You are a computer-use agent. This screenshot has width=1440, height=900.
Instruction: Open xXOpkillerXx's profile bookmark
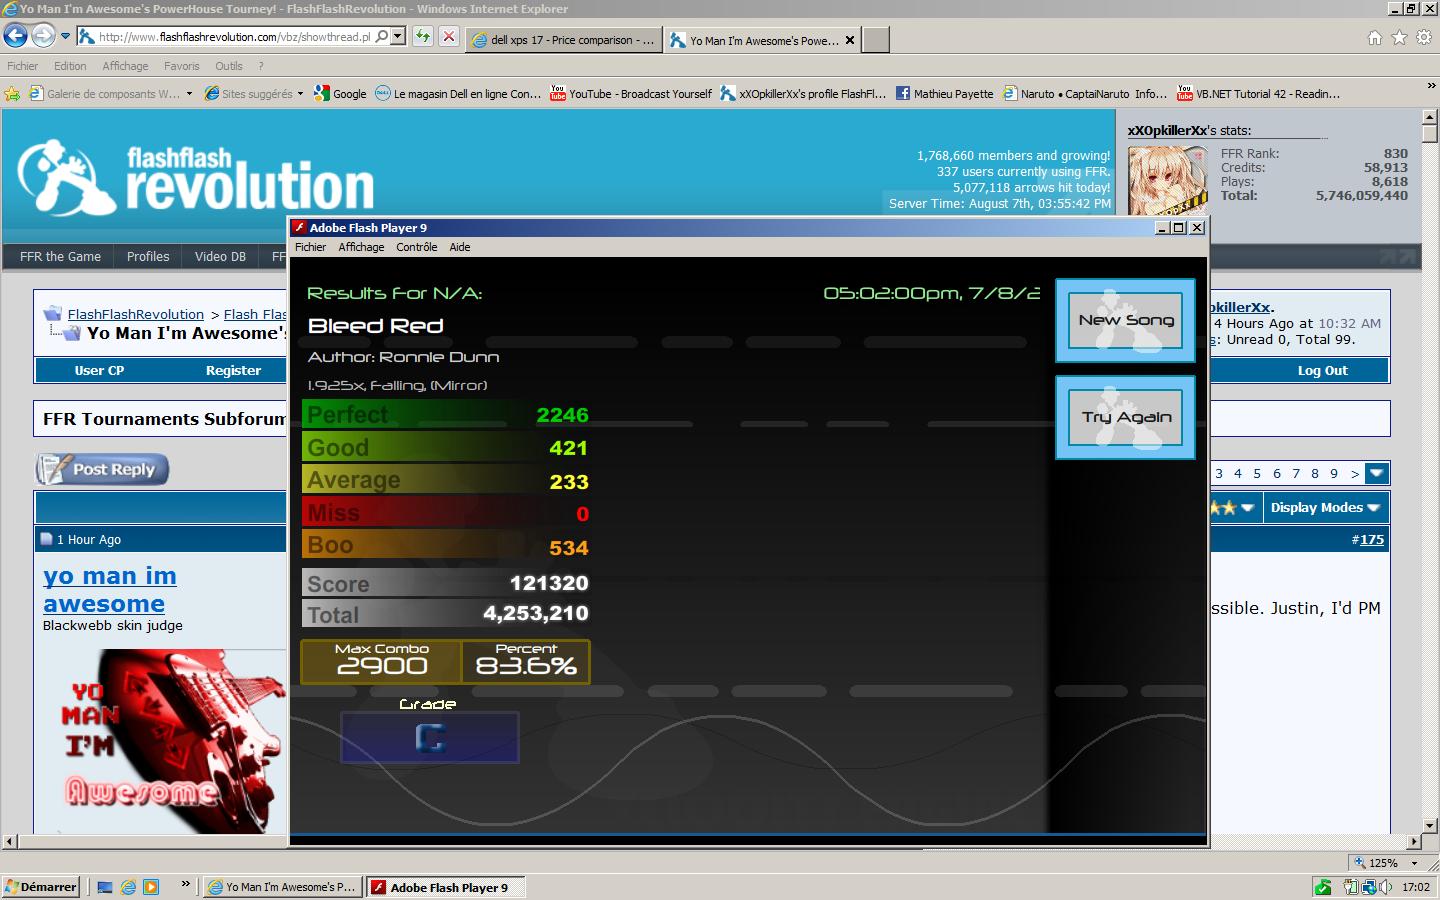803,94
